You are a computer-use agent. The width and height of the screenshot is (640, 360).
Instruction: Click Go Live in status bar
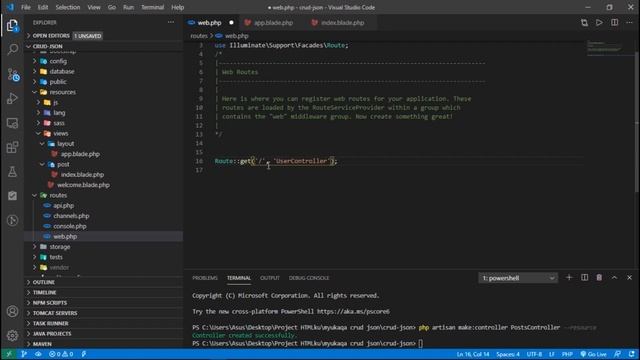(593, 354)
